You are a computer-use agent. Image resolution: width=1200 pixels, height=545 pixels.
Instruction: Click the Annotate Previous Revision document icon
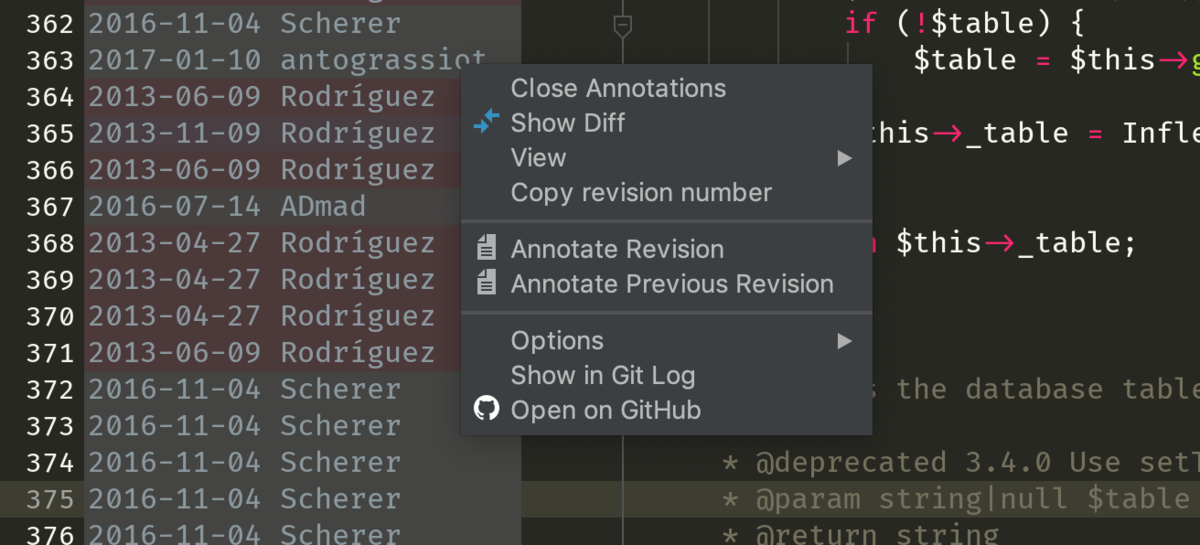[486, 283]
